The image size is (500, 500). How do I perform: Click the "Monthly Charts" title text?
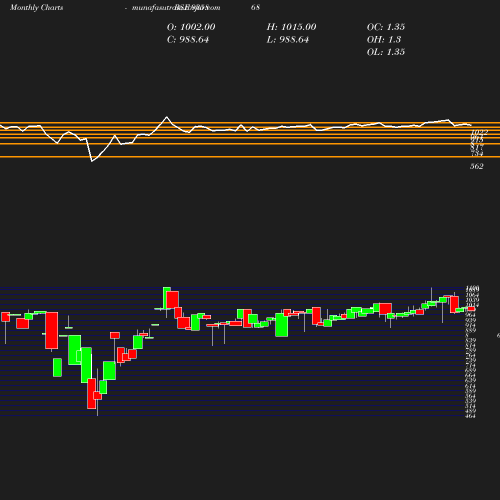[37, 7]
